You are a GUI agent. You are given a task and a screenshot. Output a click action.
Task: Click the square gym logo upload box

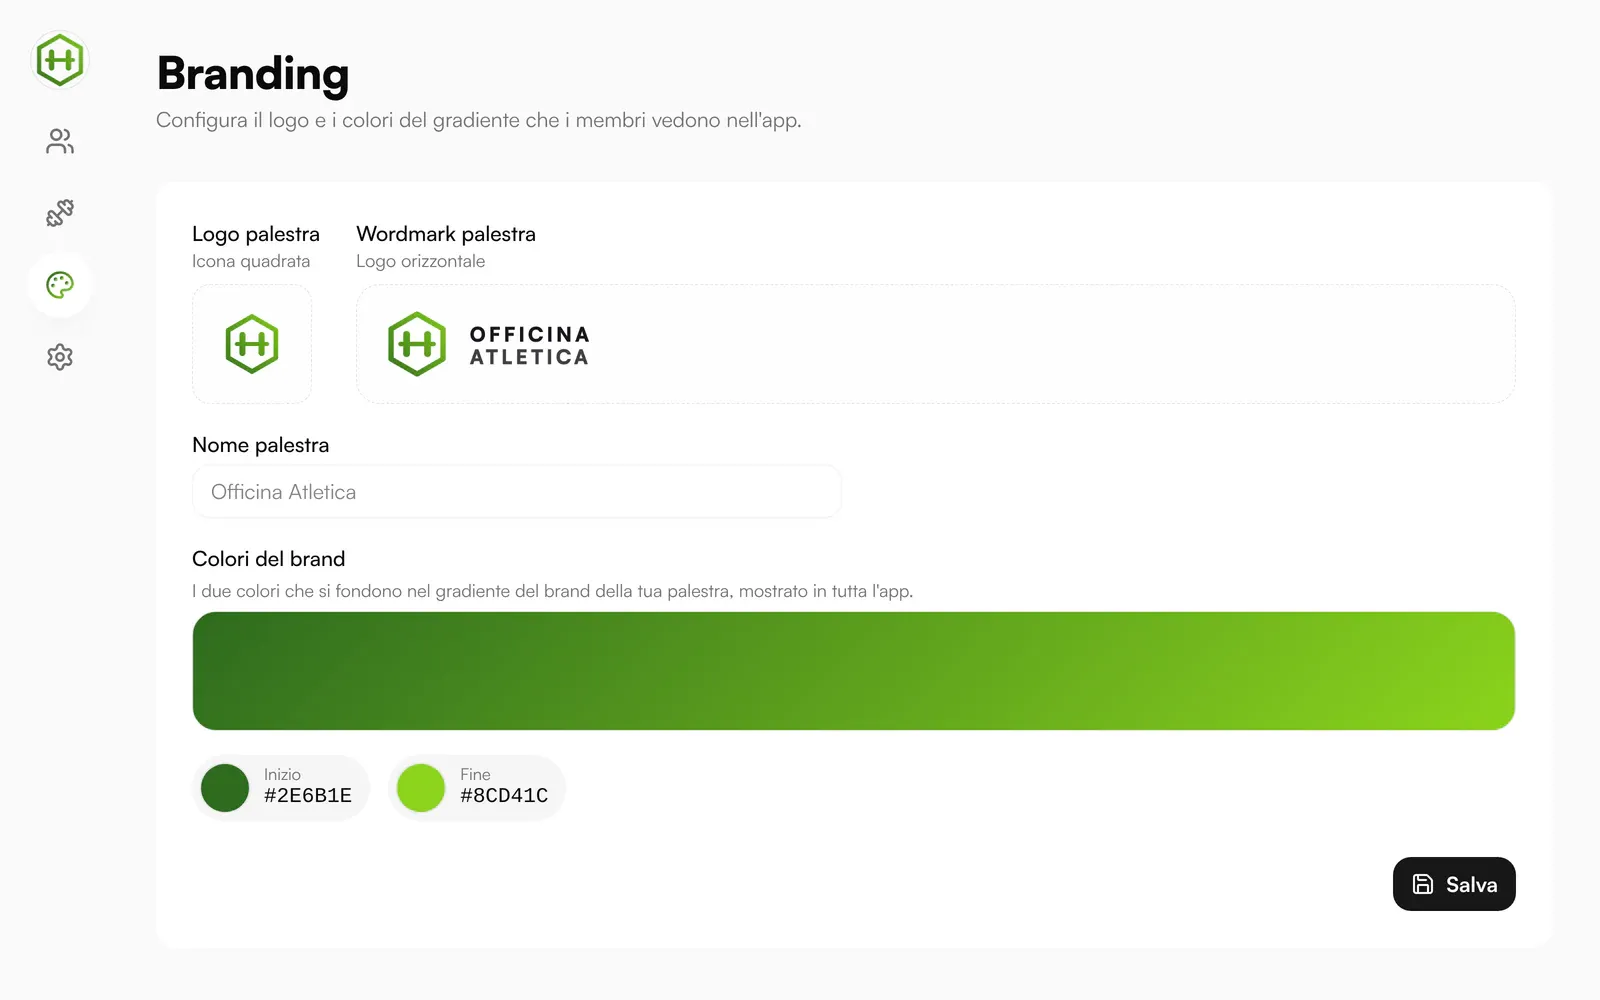click(252, 344)
